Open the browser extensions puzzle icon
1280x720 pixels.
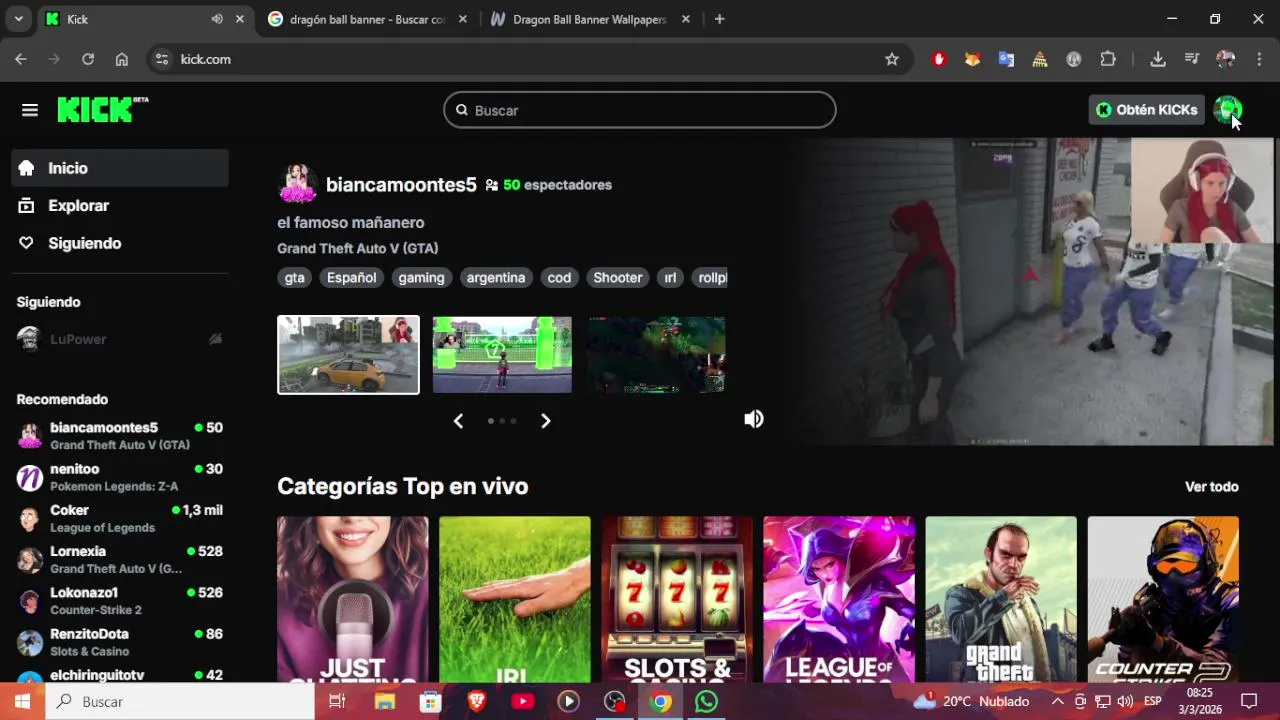pyautogui.click(x=1108, y=59)
